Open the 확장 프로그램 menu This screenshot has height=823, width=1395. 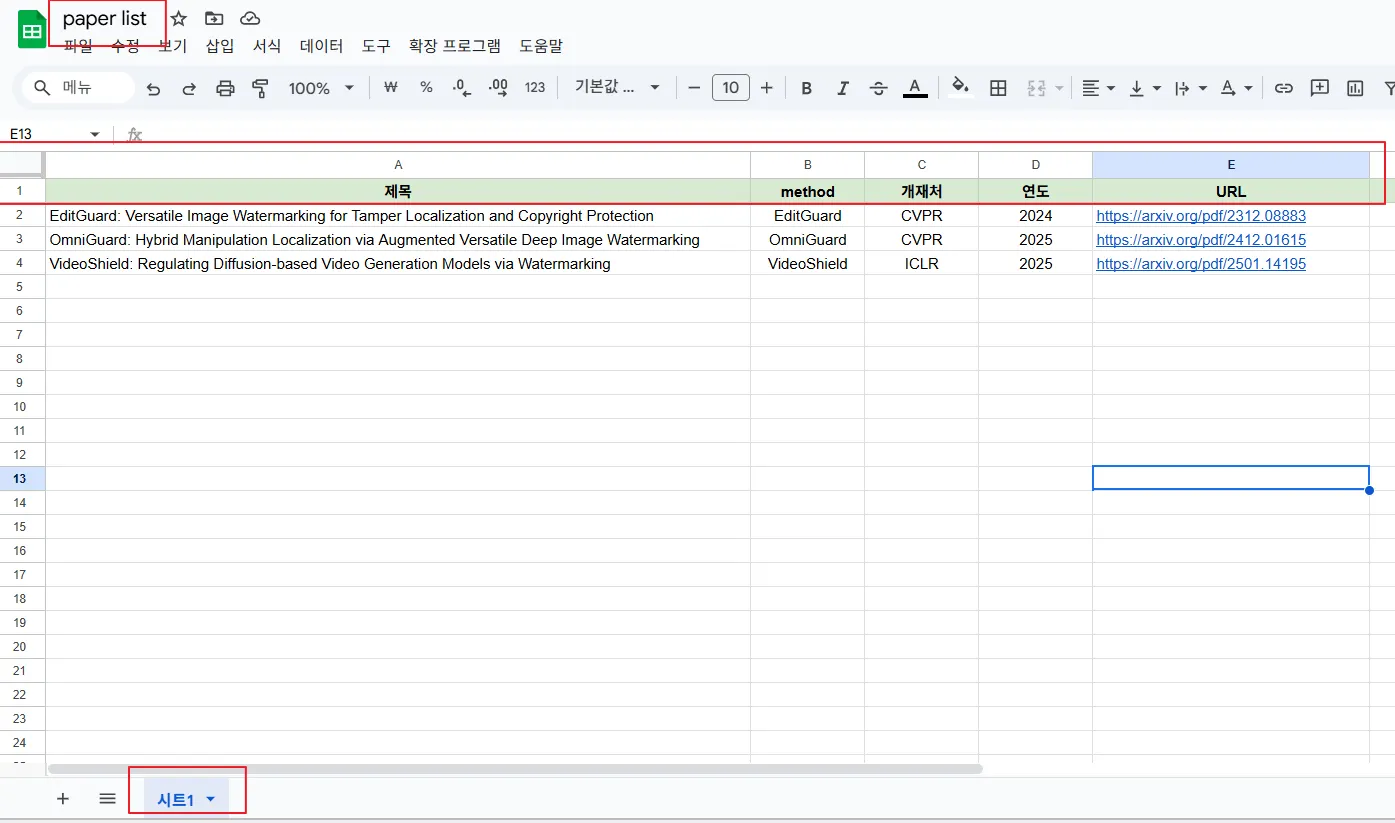coord(455,46)
